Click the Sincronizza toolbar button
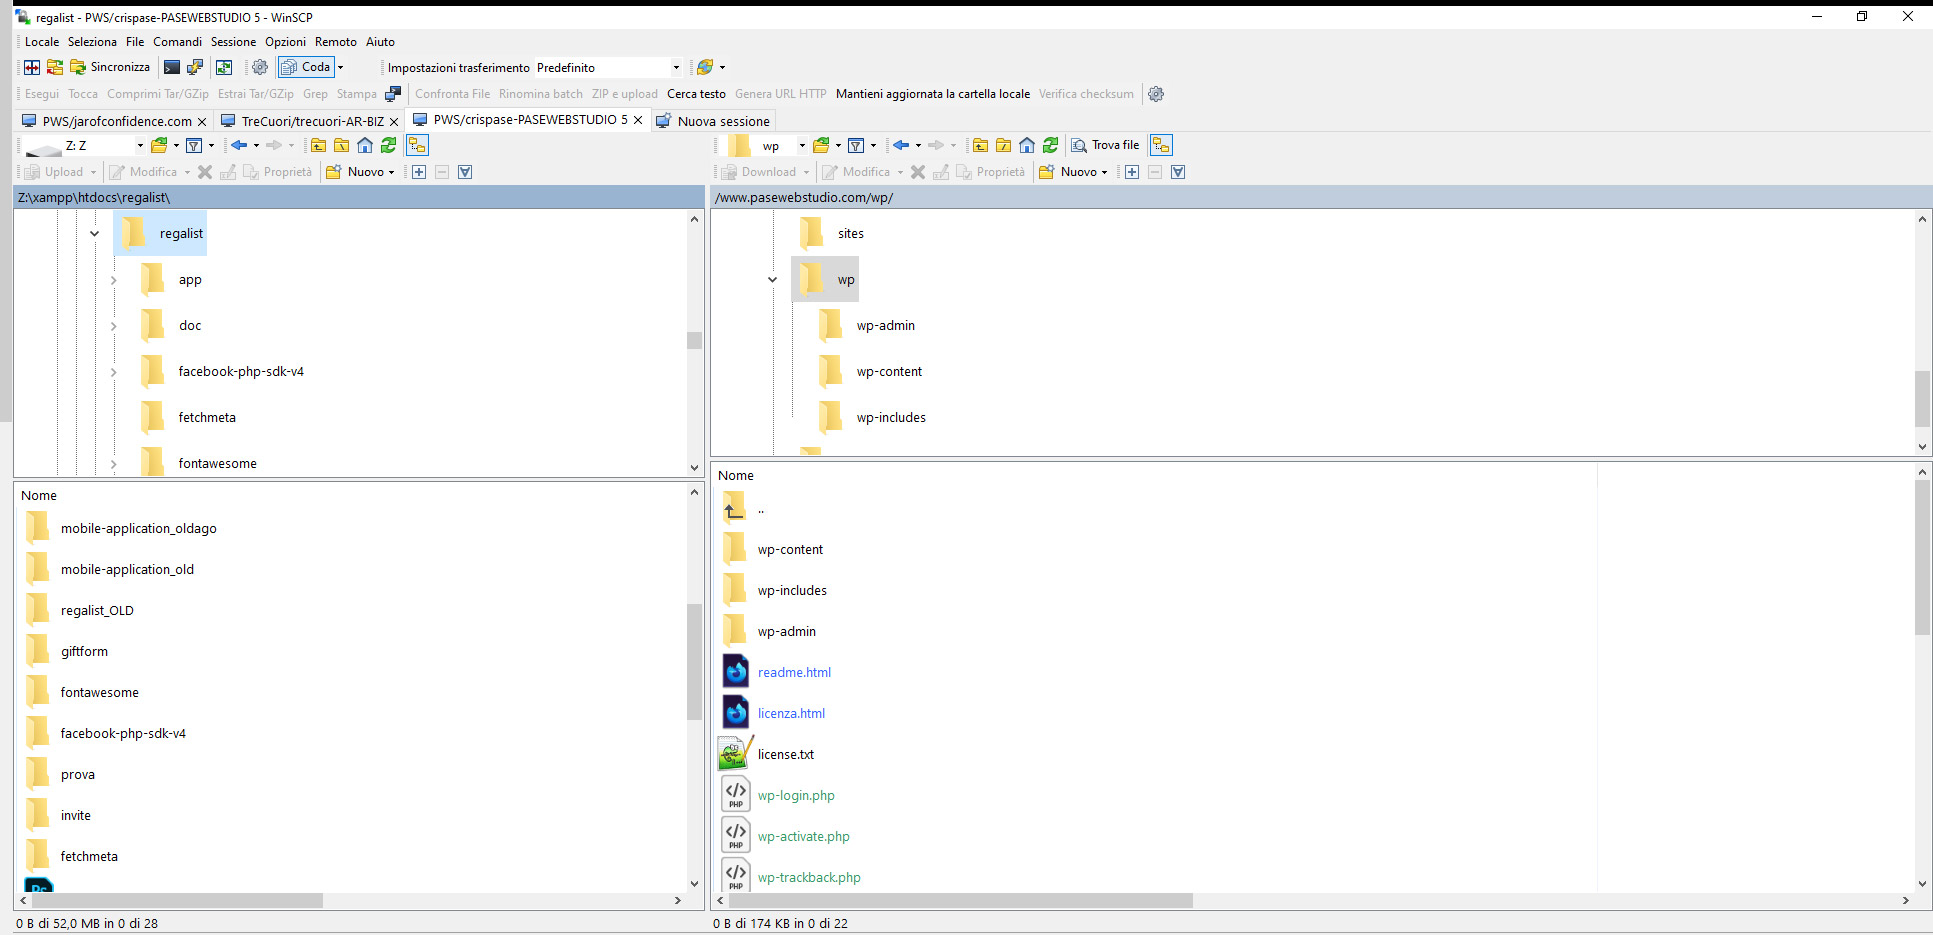This screenshot has height=935, width=1933. coord(110,67)
